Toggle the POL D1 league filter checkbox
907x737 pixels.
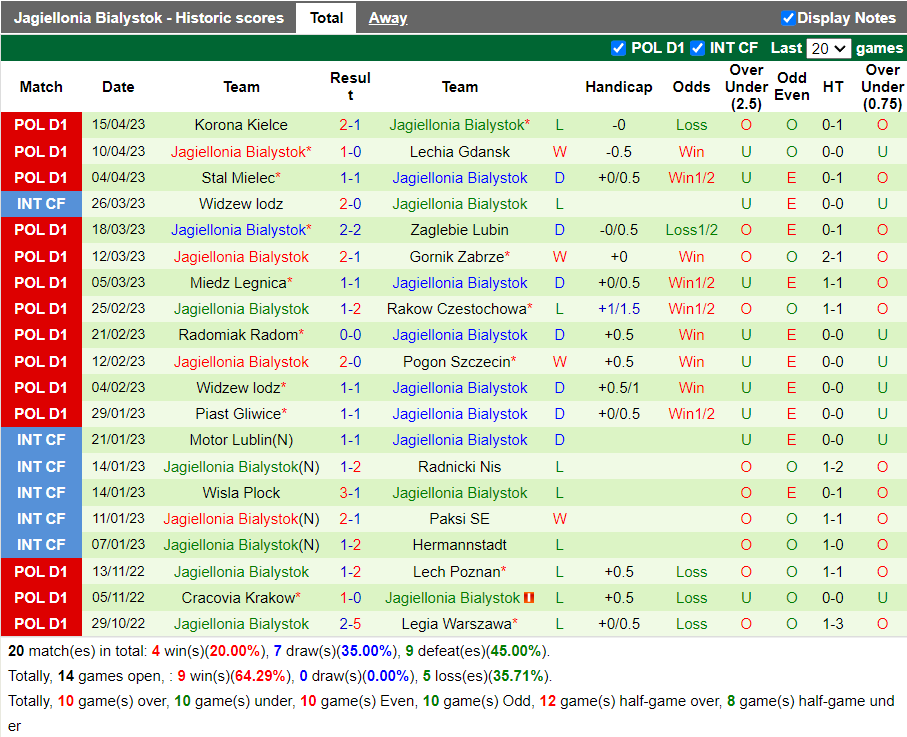[x=620, y=47]
